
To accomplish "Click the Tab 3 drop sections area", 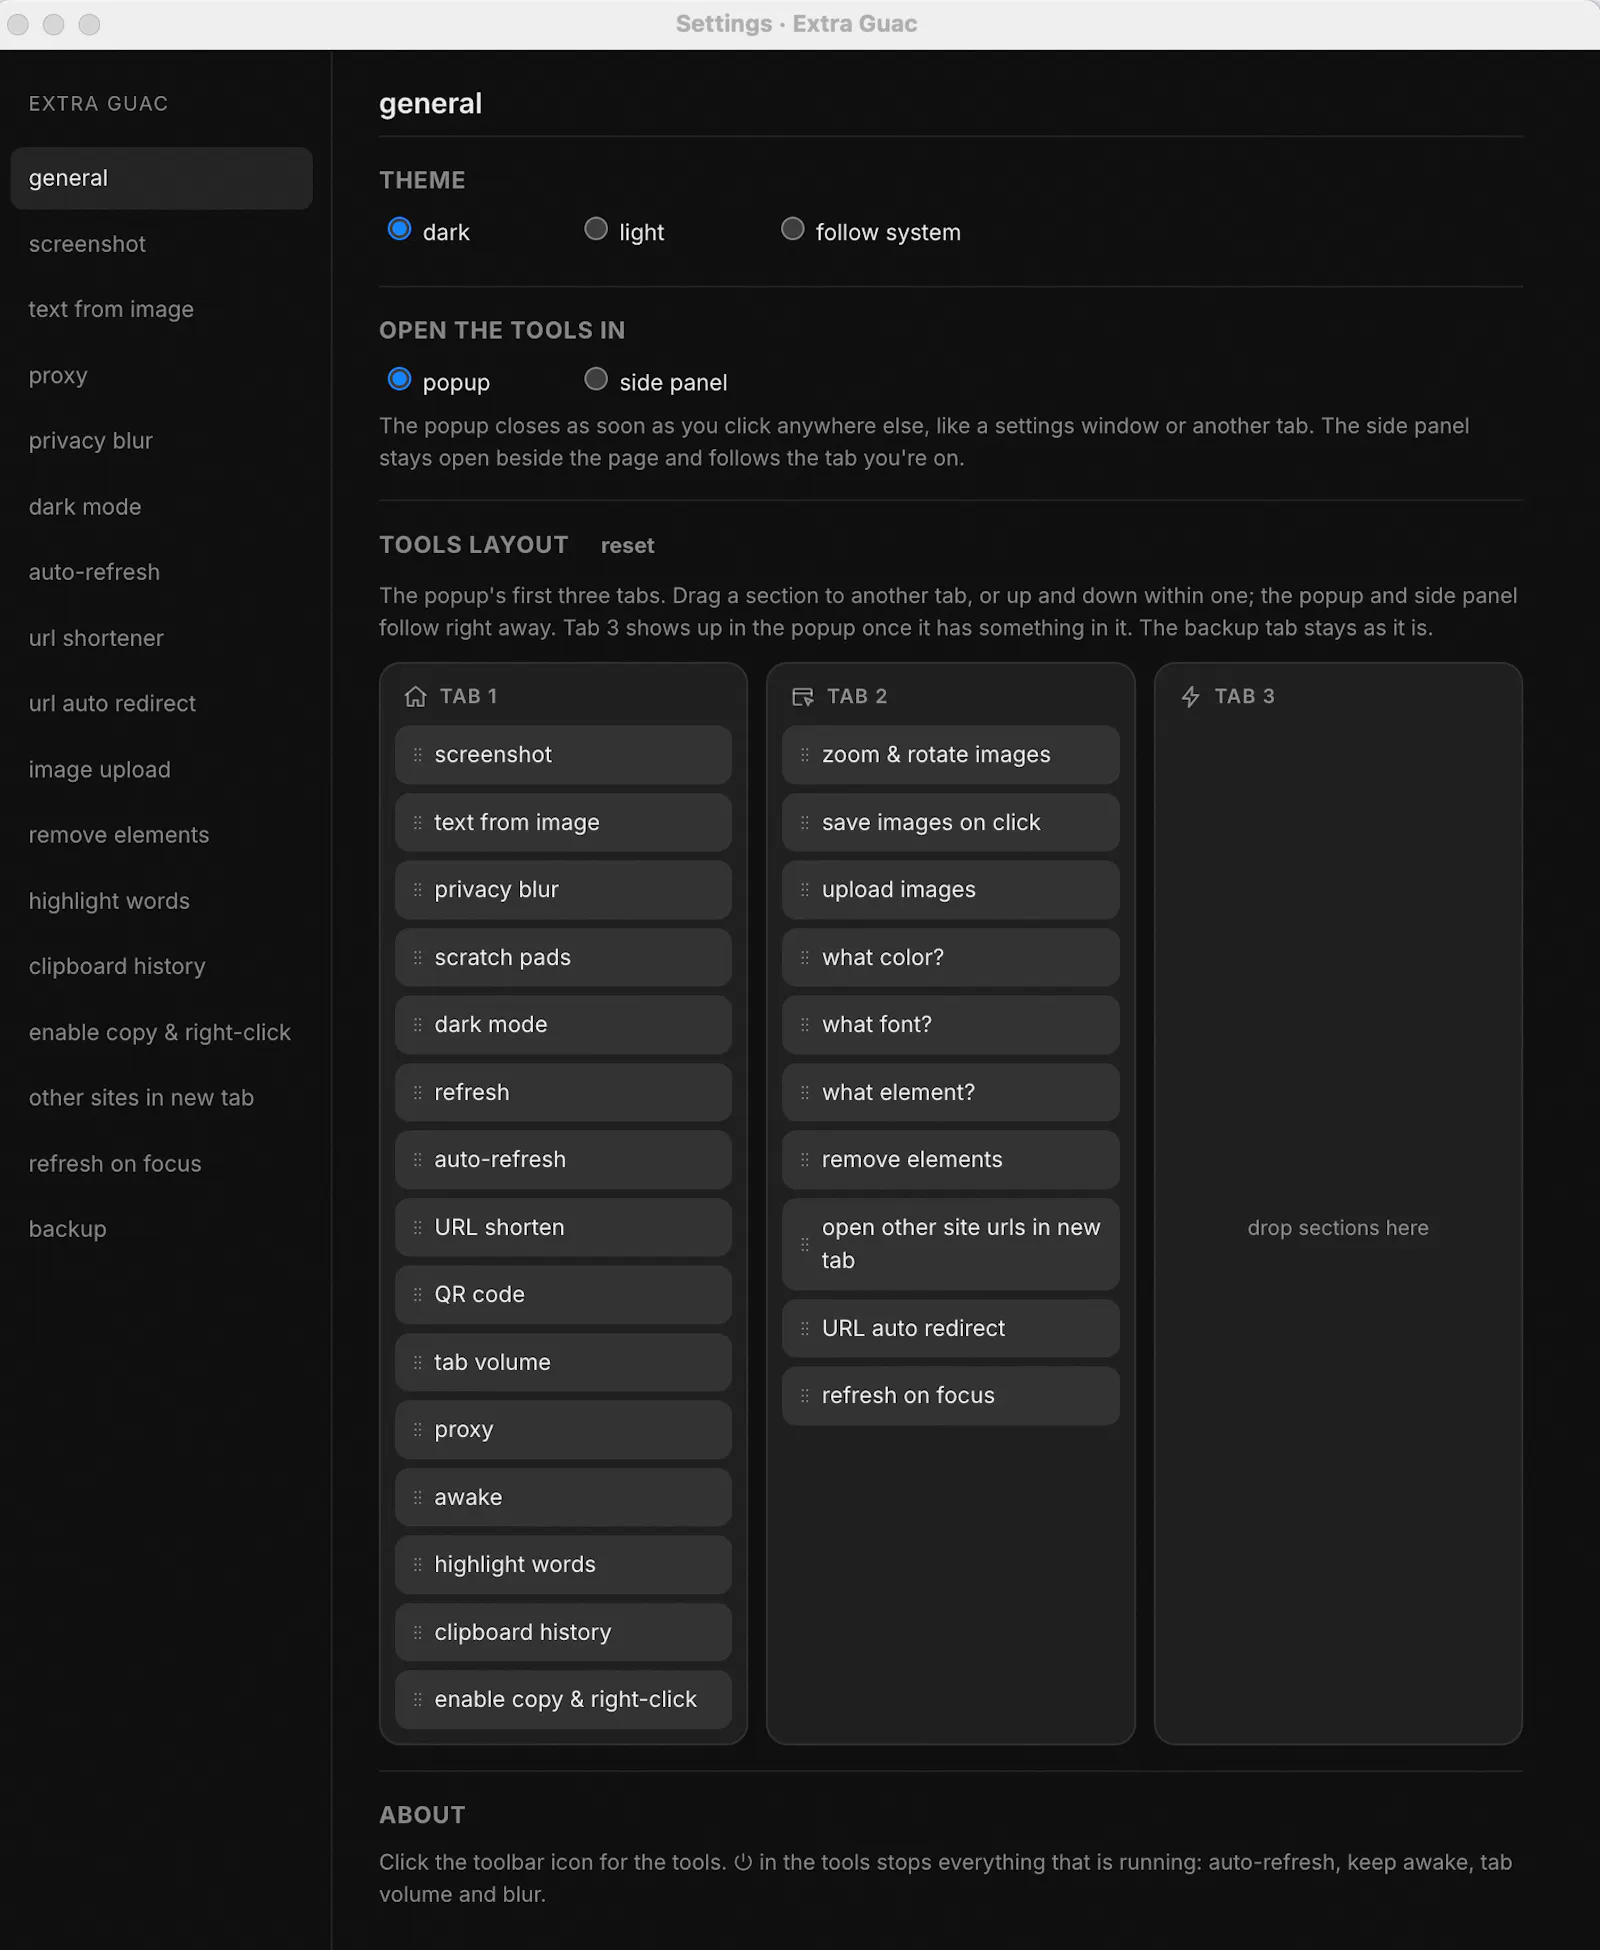I will (x=1338, y=1228).
